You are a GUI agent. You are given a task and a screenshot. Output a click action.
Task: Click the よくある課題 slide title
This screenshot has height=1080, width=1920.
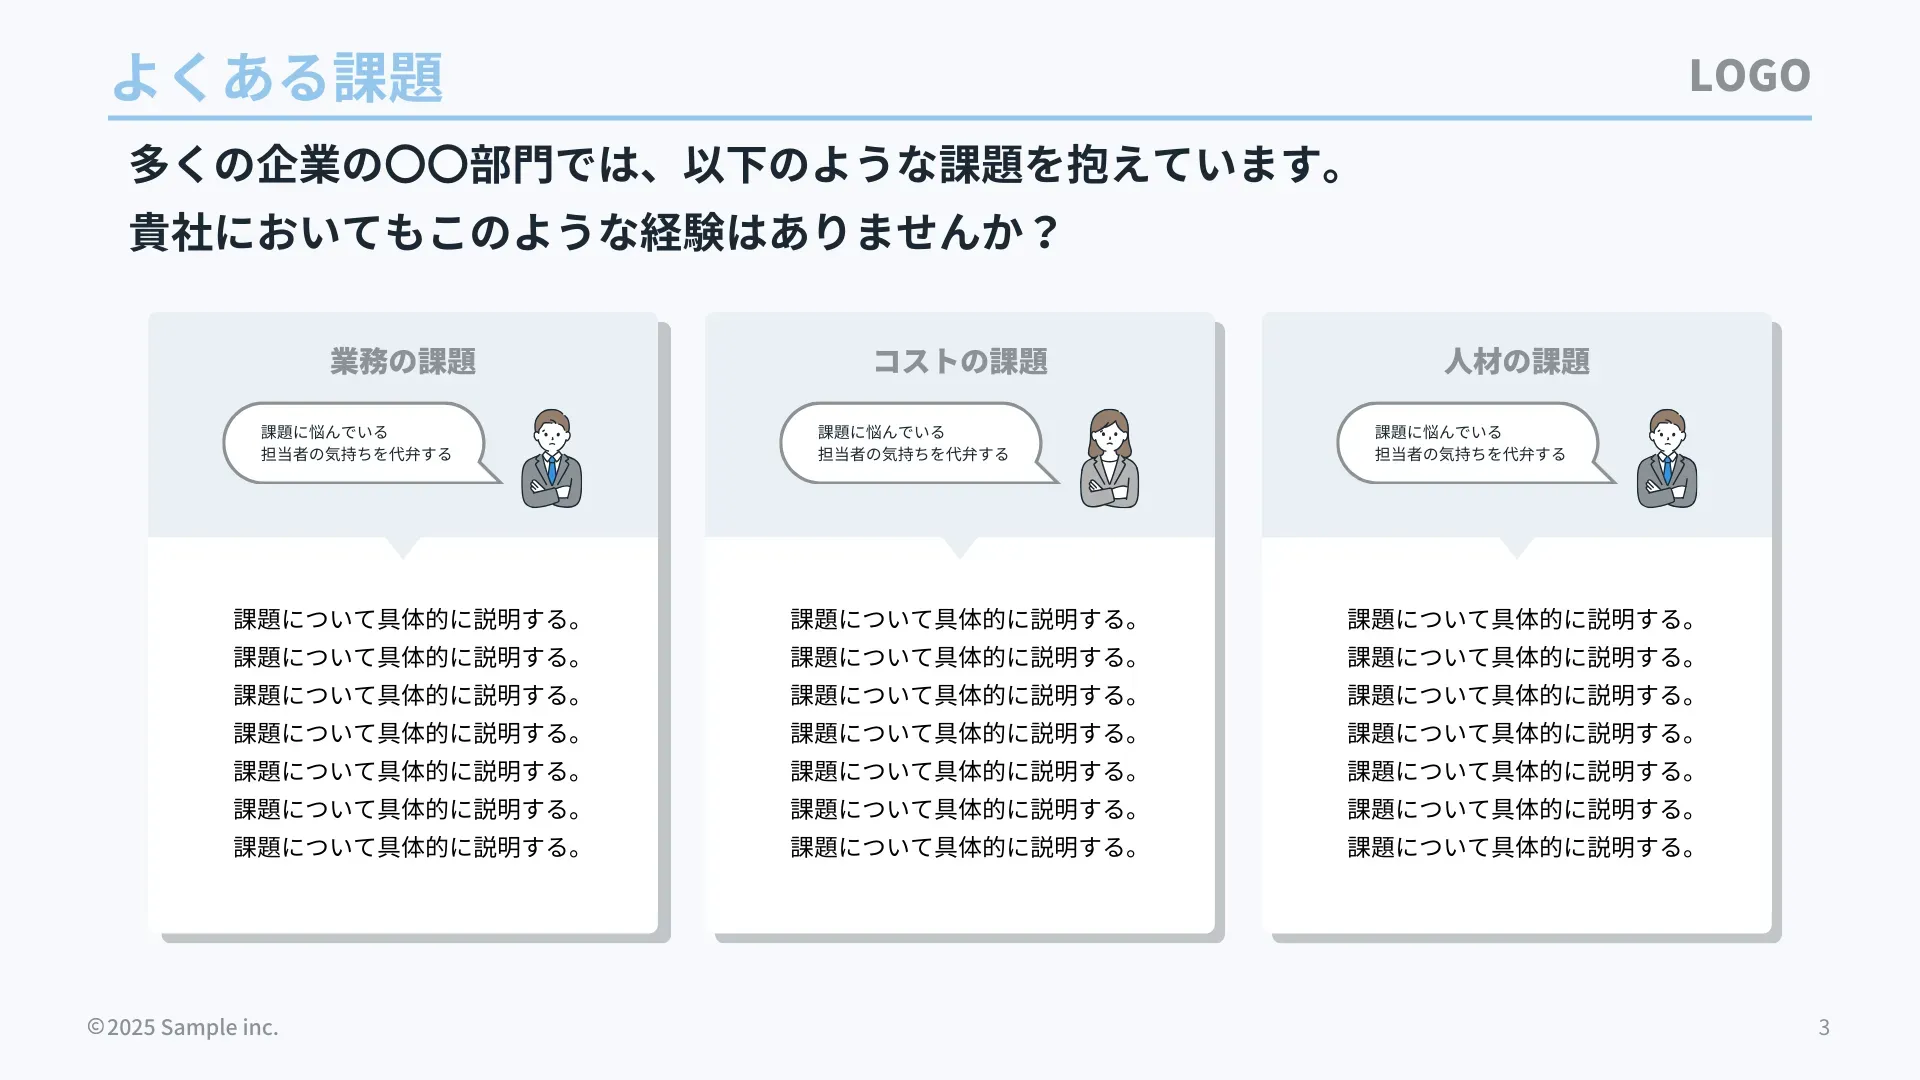(277, 77)
